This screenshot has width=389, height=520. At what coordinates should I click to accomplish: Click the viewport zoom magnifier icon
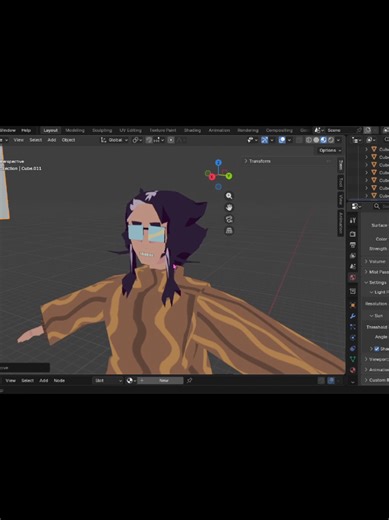tap(229, 196)
